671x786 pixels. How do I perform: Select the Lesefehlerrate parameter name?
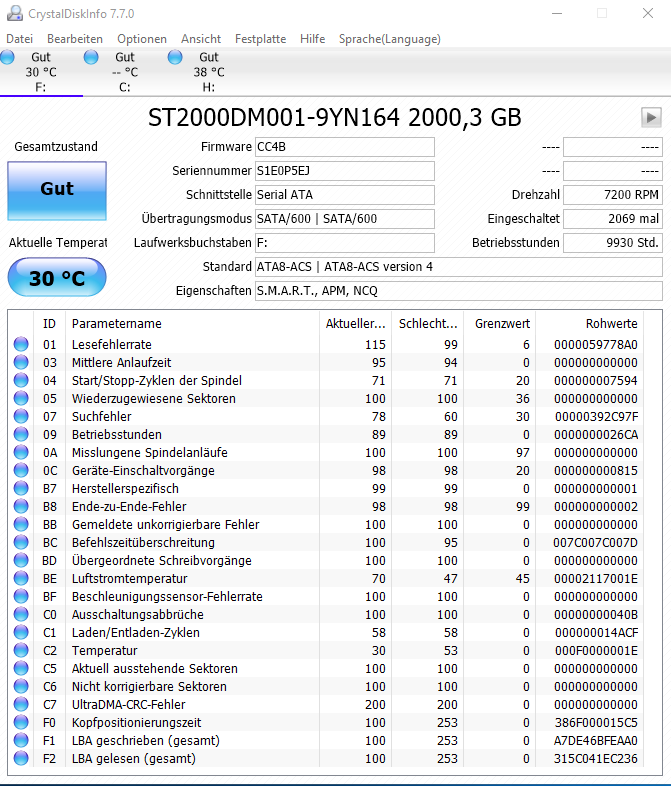[112, 345]
